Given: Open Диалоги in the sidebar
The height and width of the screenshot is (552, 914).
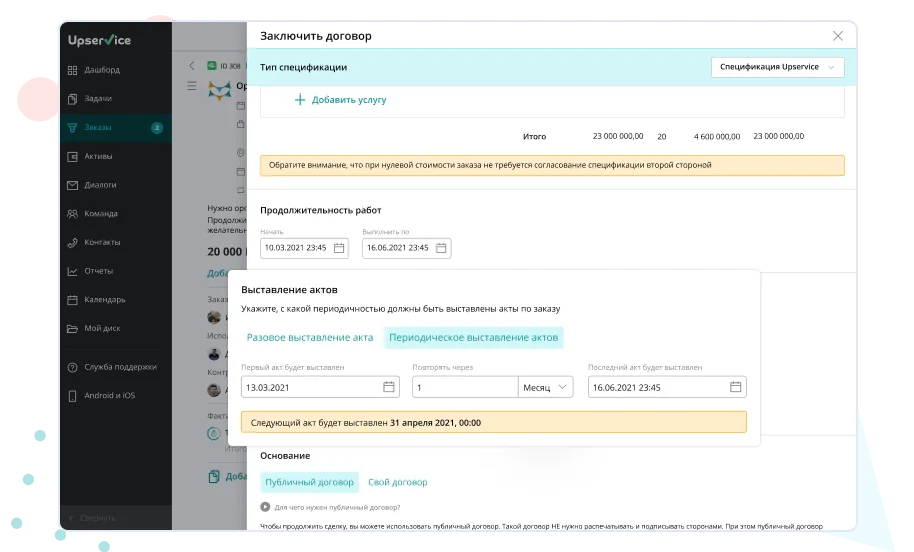Looking at the screenshot, I should click(x=115, y=185).
